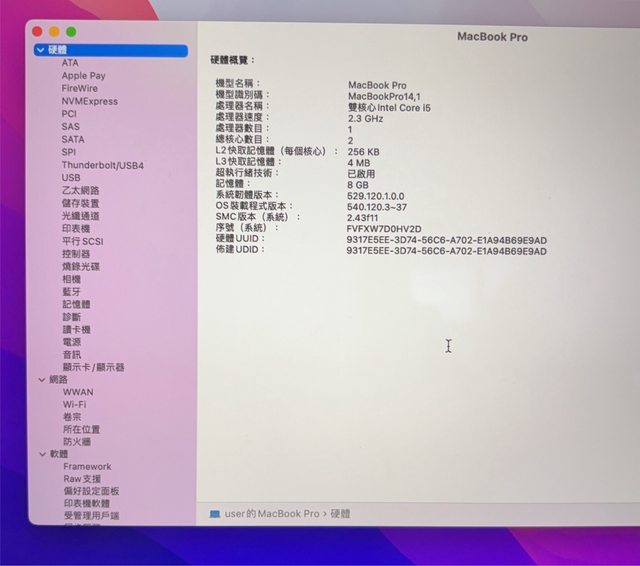Open 受管理用戶端 item
The height and width of the screenshot is (566, 640).
point(91,516)
